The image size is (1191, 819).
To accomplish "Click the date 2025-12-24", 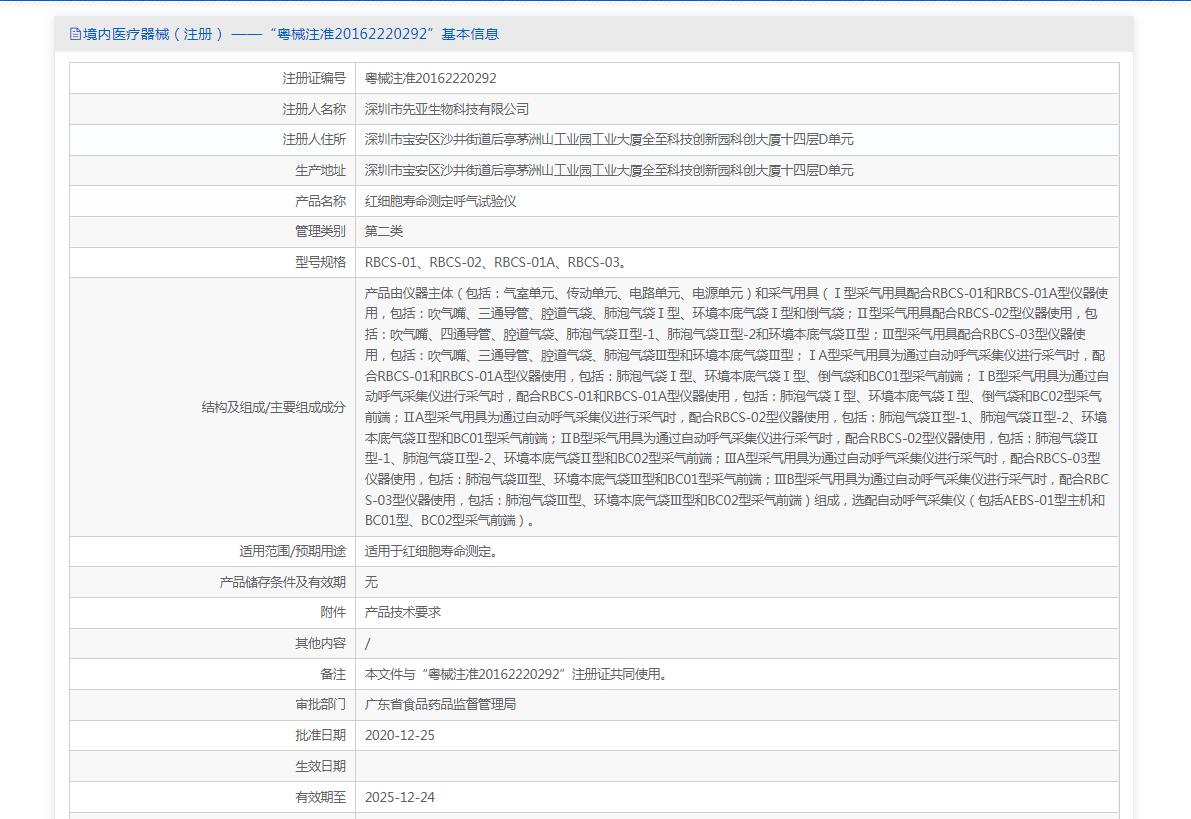I will (400, 798).
